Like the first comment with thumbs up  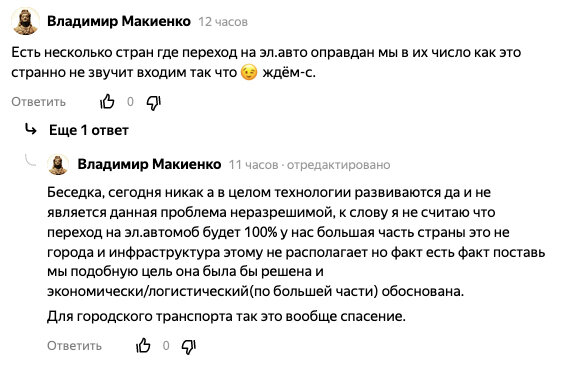pos(107,101)
